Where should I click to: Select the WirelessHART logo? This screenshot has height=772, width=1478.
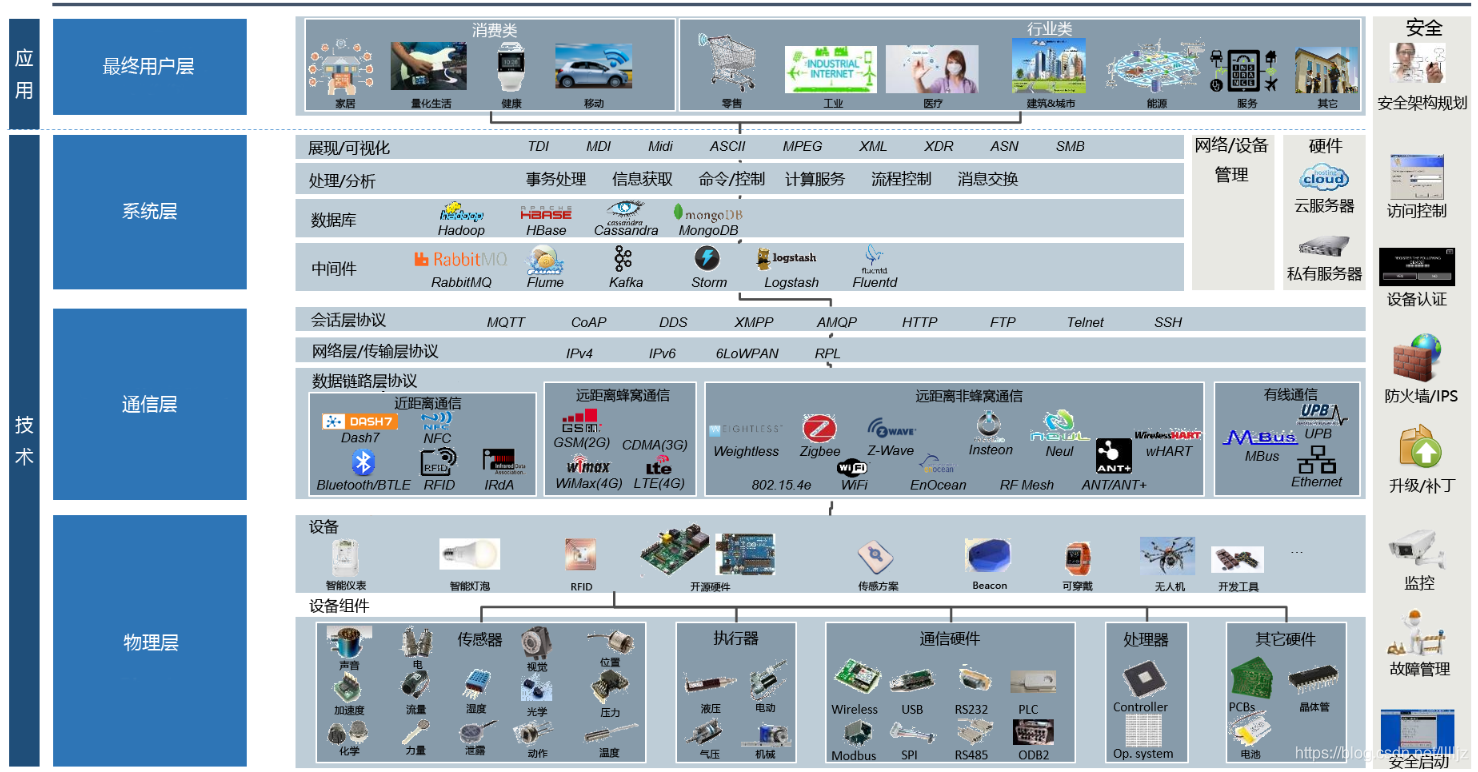click(1167, 436)
